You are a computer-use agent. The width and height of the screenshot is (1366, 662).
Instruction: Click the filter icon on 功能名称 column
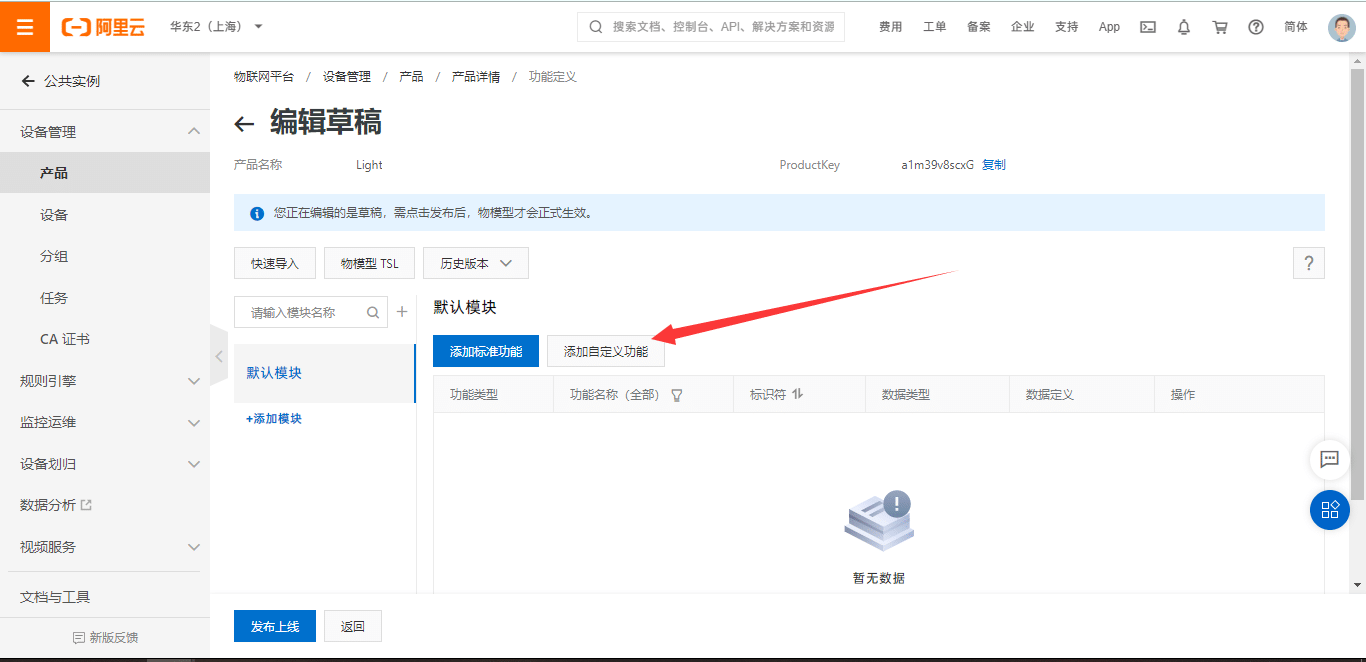(677, 394)
